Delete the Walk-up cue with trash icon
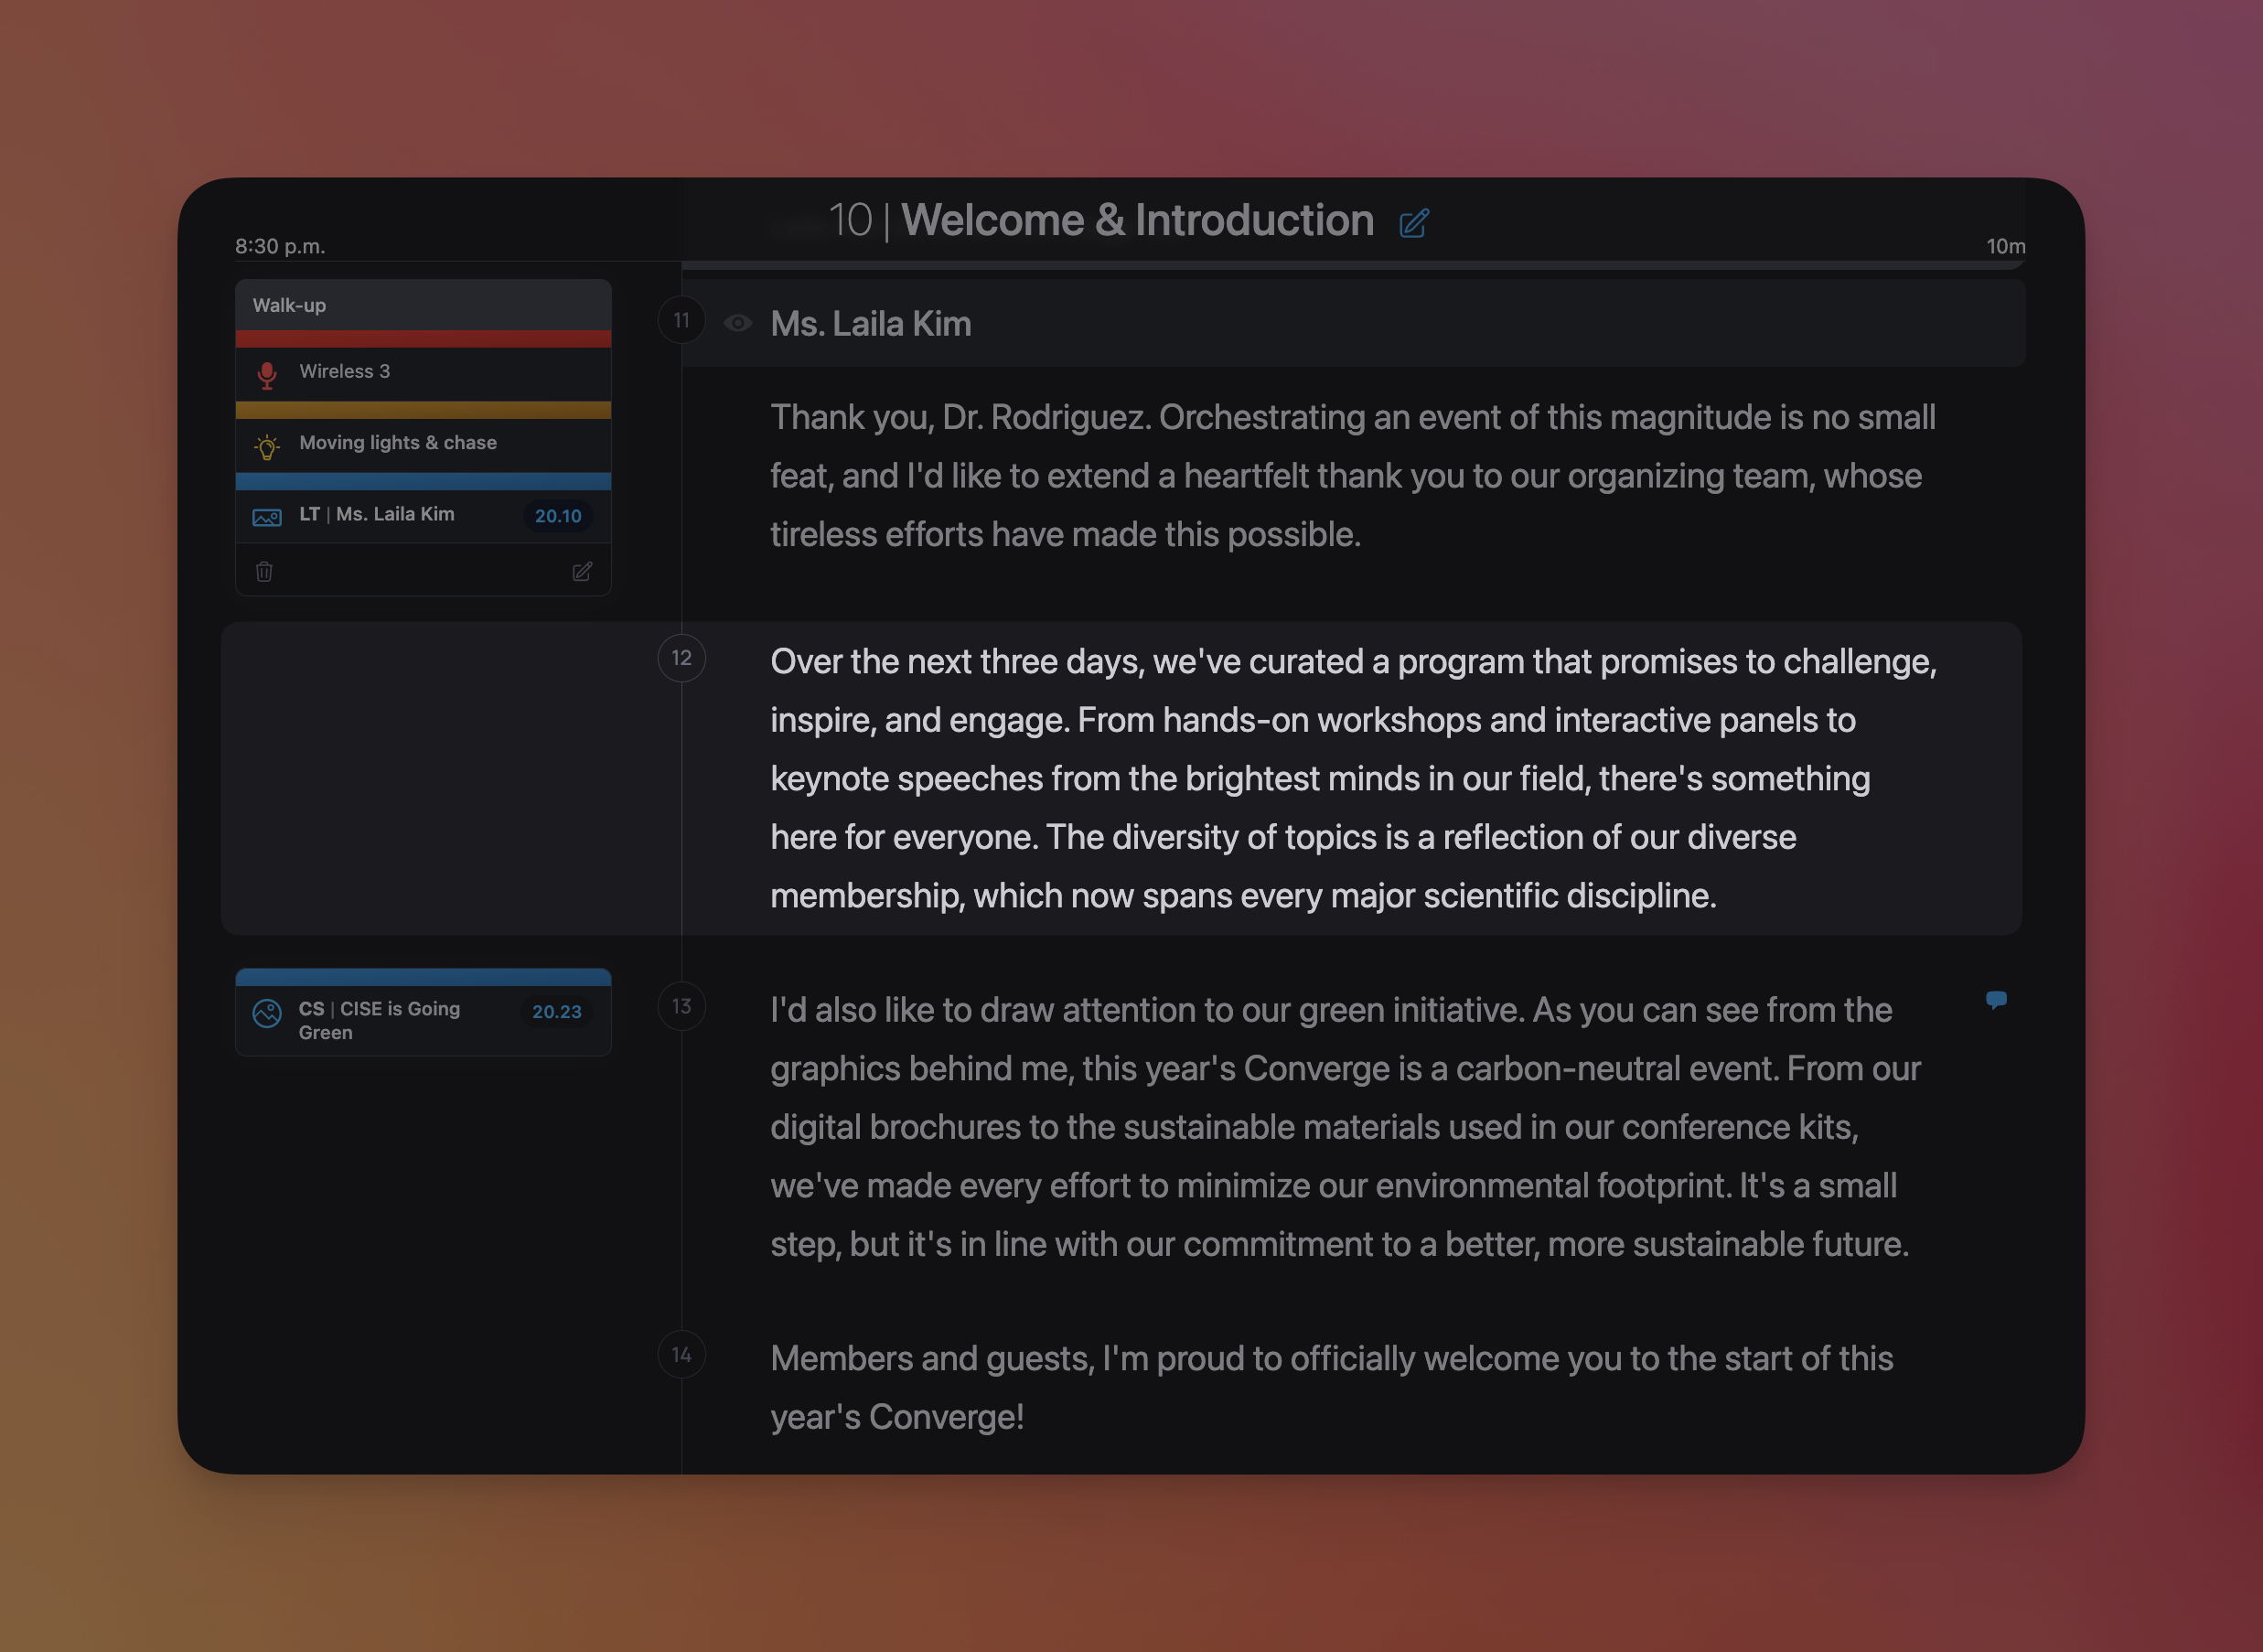This screenshot has height=1652, width=2263. [264, 571]
